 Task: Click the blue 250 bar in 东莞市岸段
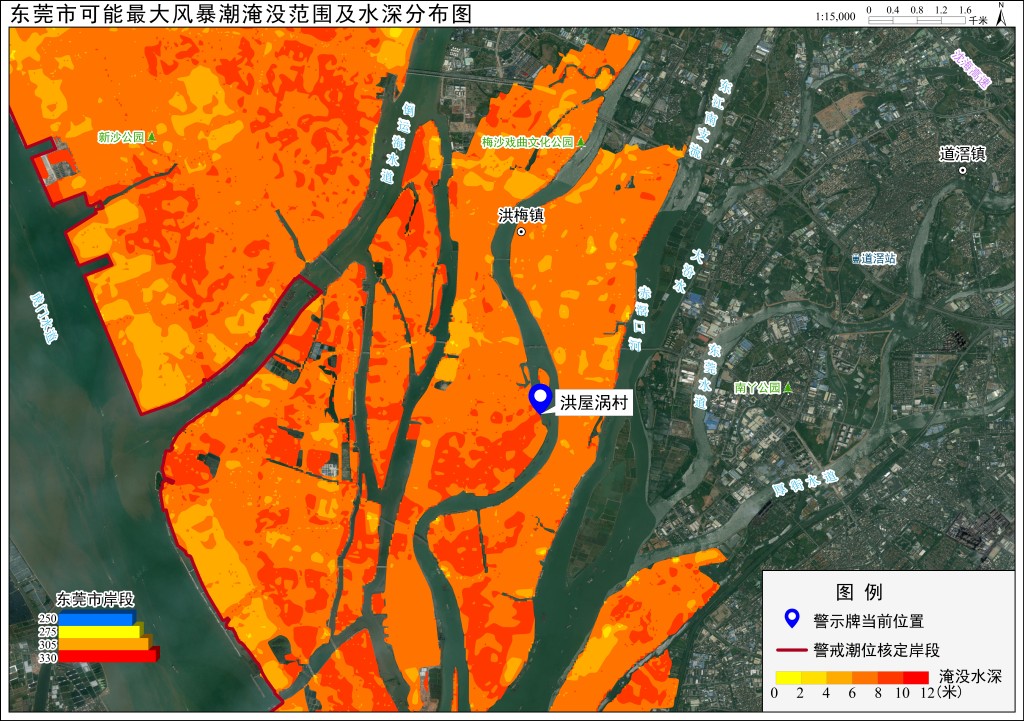pyautogui.click(x=96, y=618)
